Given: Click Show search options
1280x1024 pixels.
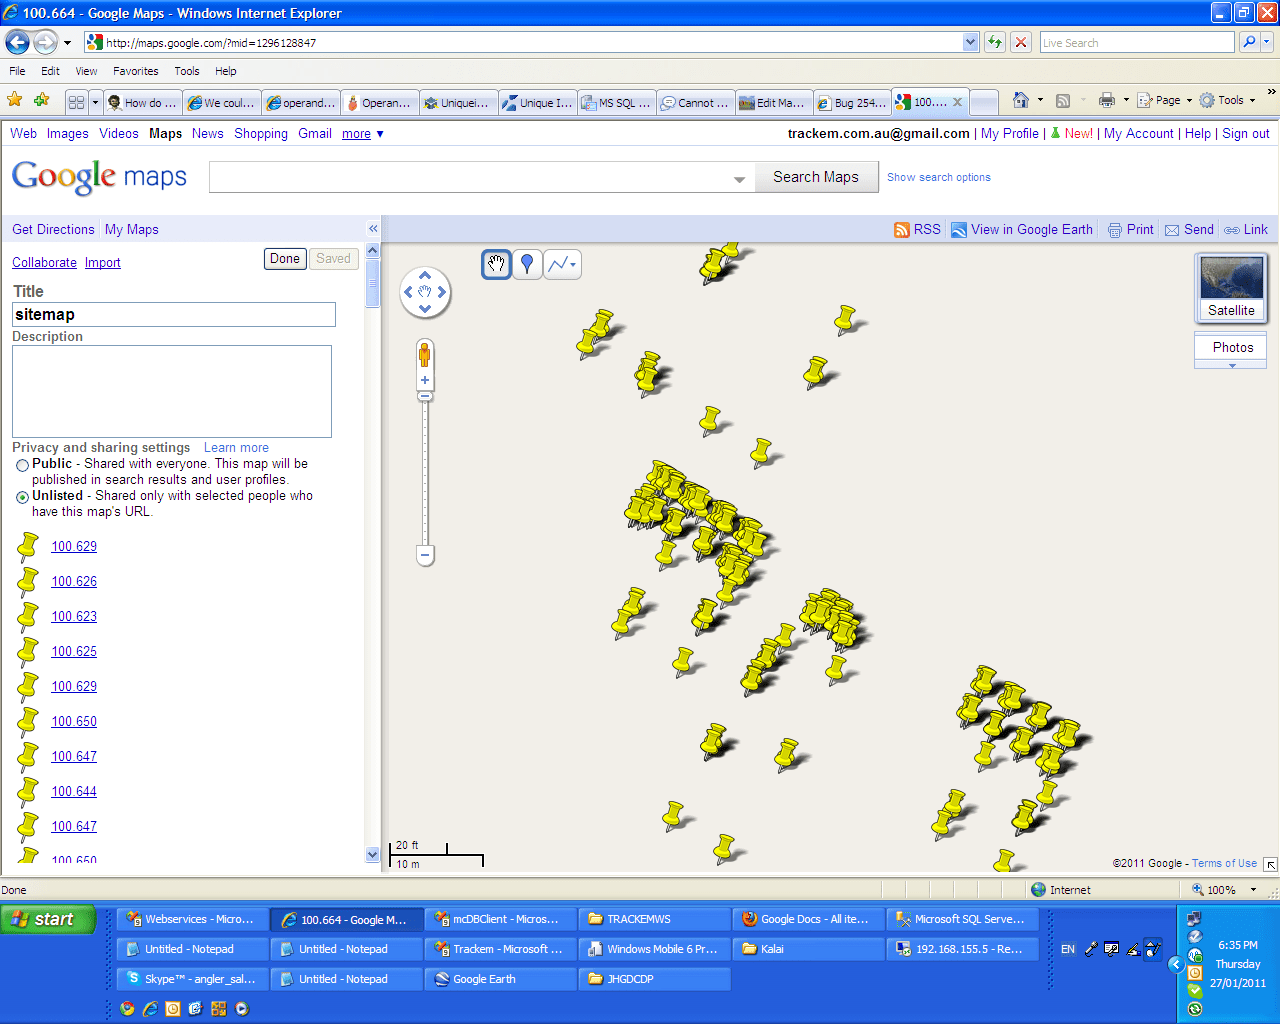Looking at the screenshot, I should tap(939, 177).
